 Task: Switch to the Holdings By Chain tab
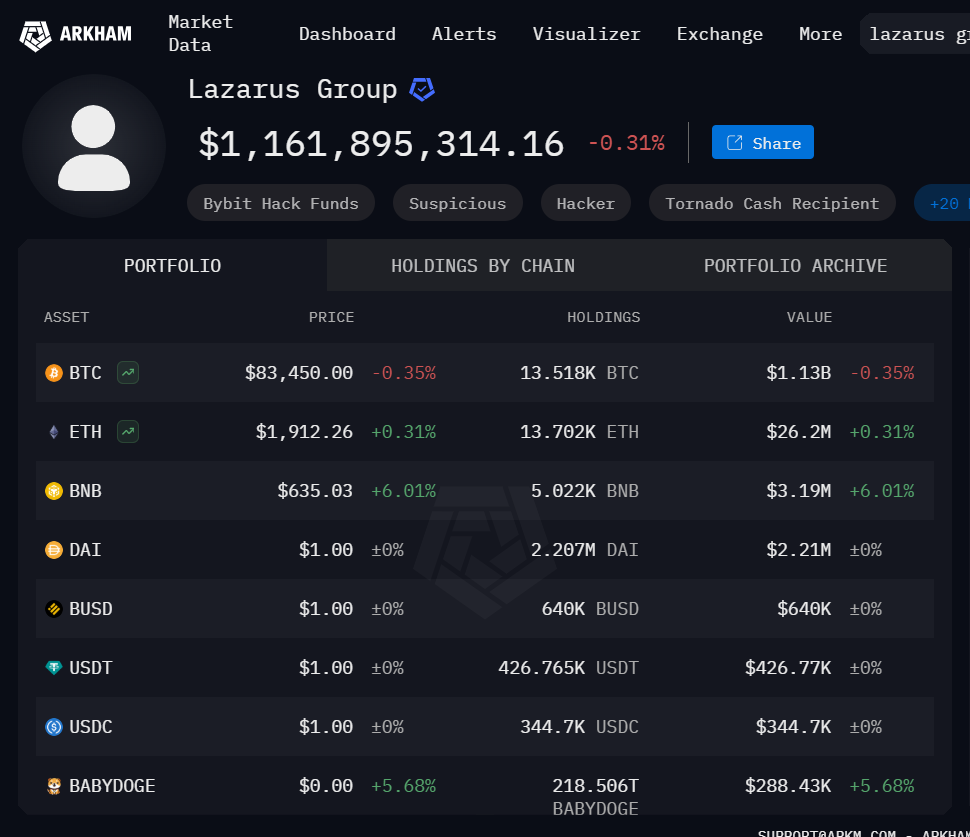pos(483,265)
